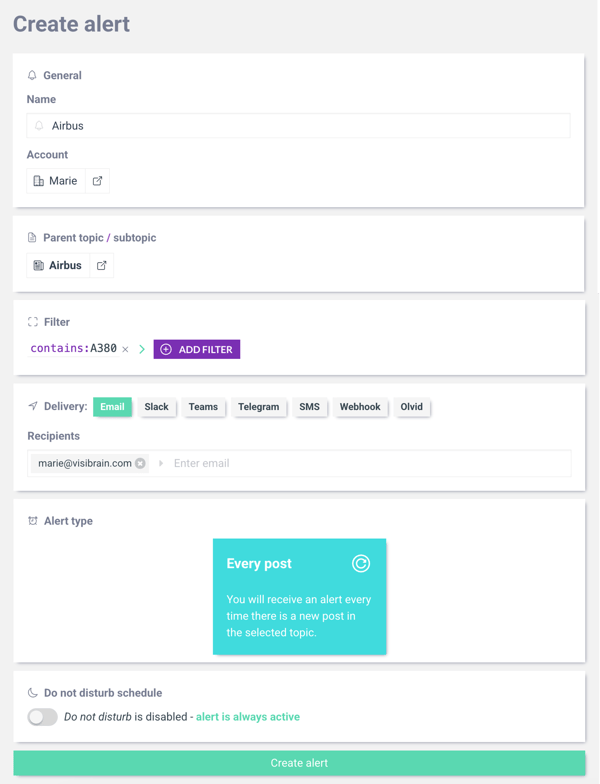Open Airbus topic external link icon
This screenshot has height=784, width=600.
pyautogui.click(x=101, y=266)
